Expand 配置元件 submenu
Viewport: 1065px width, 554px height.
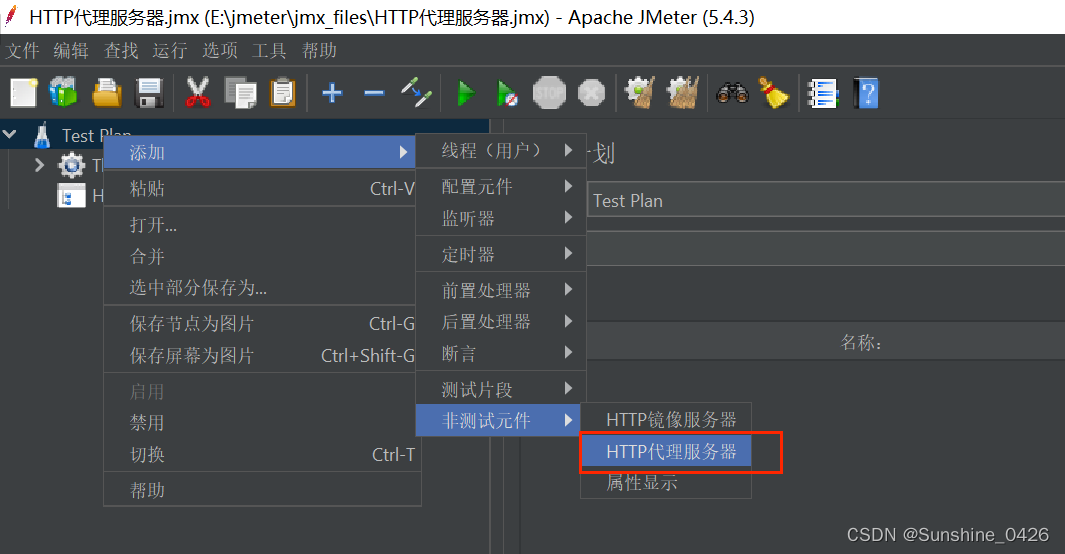501,186
